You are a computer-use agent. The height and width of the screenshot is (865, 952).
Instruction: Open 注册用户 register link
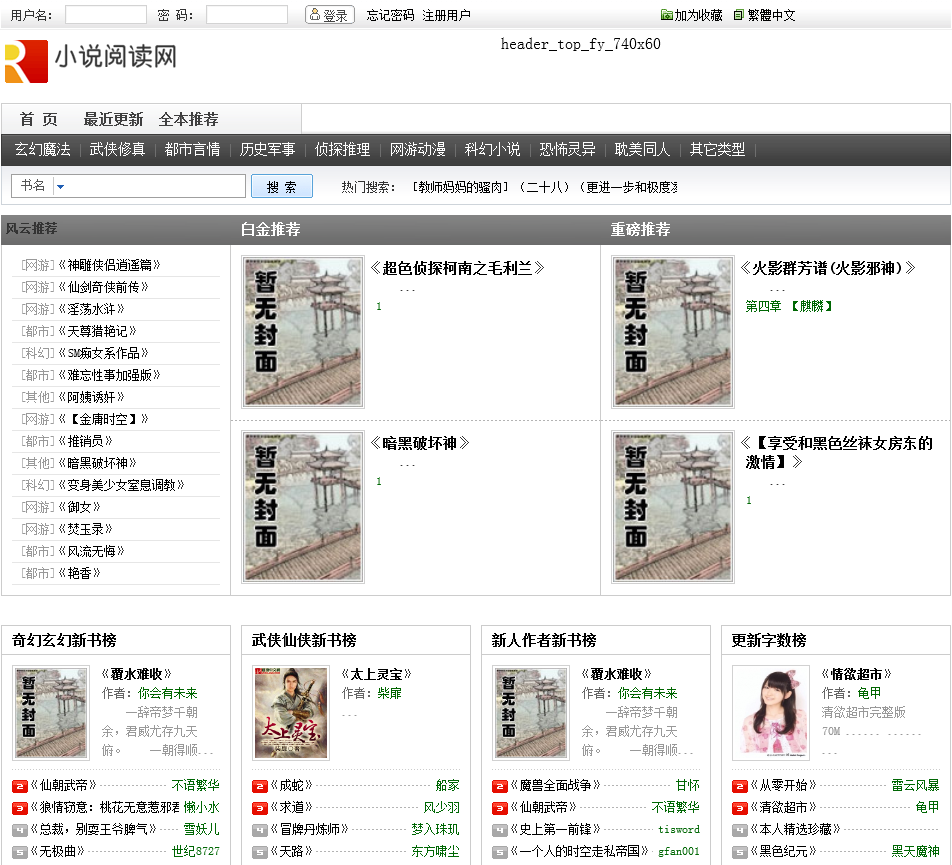click(446, 15)
